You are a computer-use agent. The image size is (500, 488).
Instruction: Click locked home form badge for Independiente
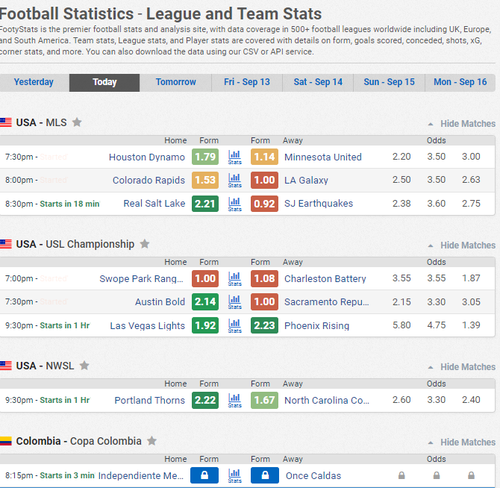click(204, 475)
